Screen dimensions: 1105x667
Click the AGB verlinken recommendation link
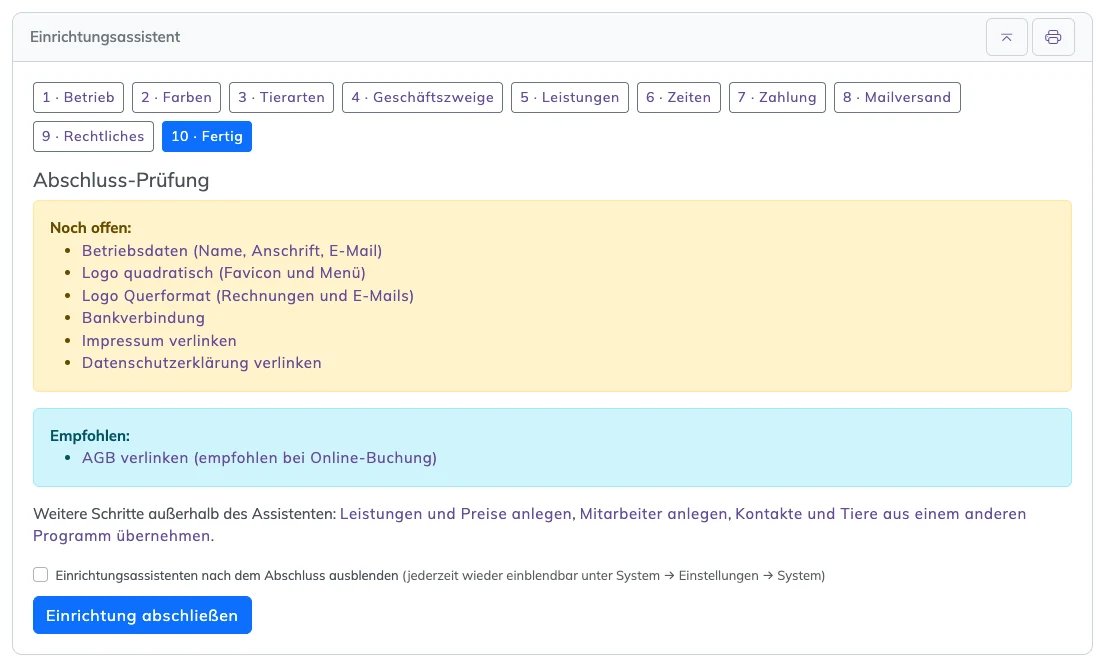[x=259, y=458]
